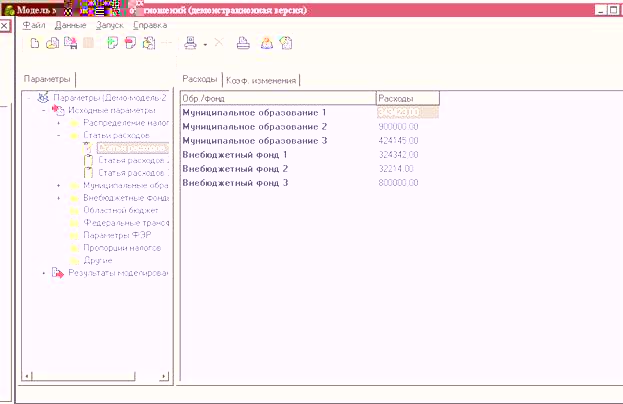The width and height of the screenshot is (623, 404).
Task: Click the New document toolbar icon
Action: (34, 43)
